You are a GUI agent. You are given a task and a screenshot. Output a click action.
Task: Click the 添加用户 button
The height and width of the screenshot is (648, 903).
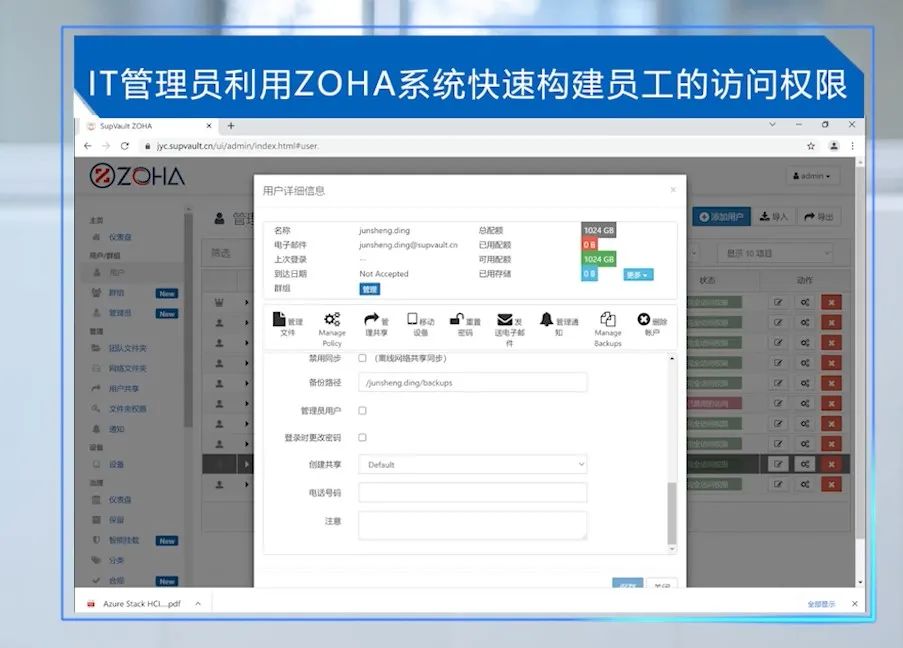pos(720,216)
